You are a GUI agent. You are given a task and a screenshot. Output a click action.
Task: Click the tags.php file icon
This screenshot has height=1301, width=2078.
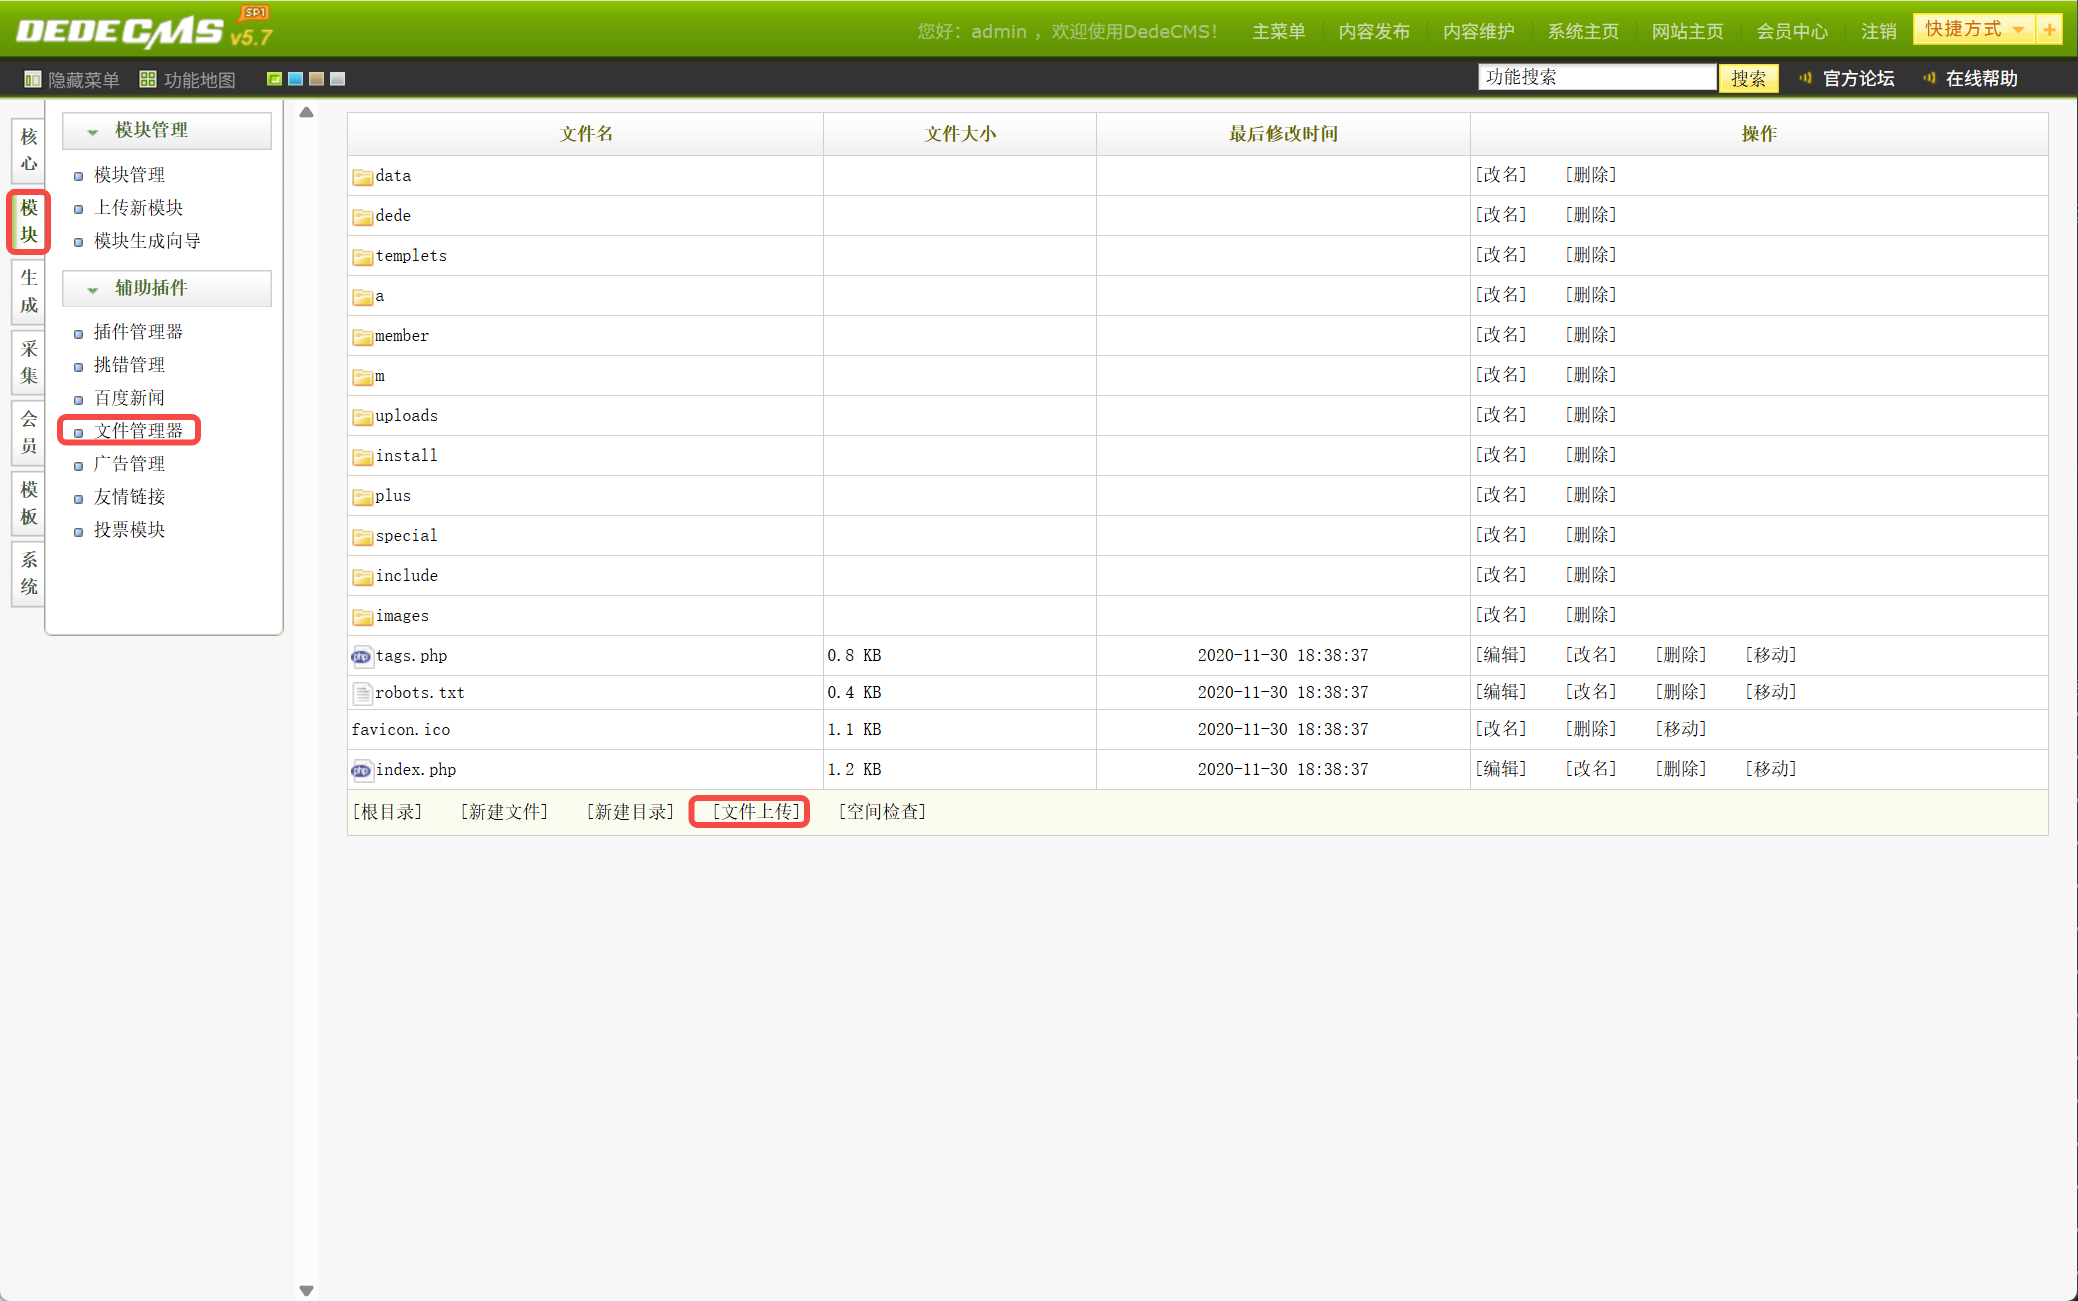tap(361, 656)
